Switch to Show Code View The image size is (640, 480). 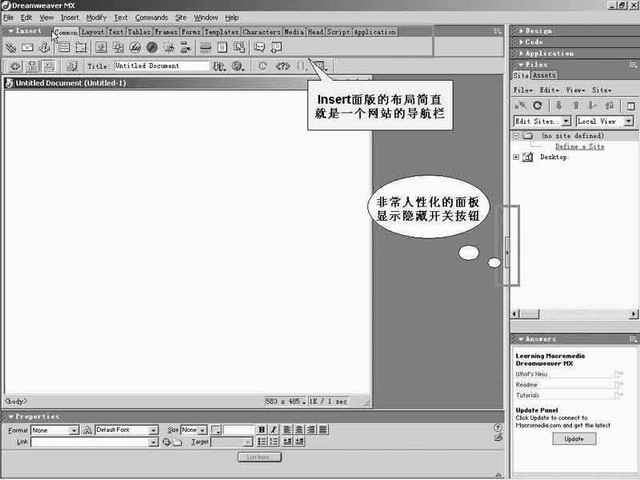point(16,66)
